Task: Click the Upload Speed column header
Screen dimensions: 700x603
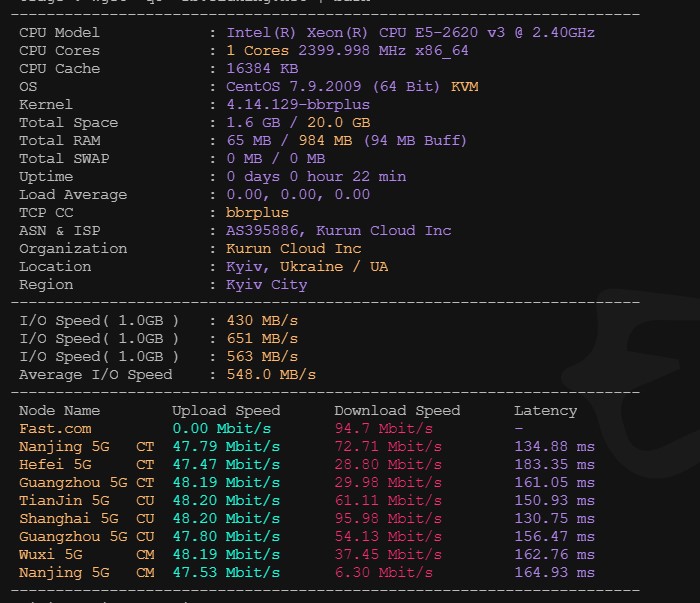Action: (x=226, y=411)
